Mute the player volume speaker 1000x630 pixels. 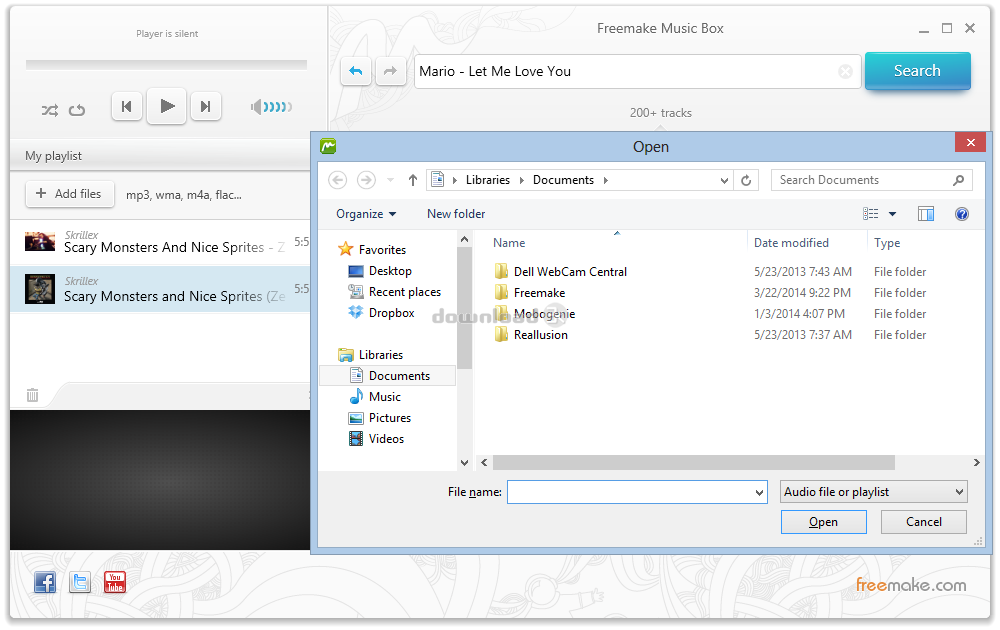point(257,107)
